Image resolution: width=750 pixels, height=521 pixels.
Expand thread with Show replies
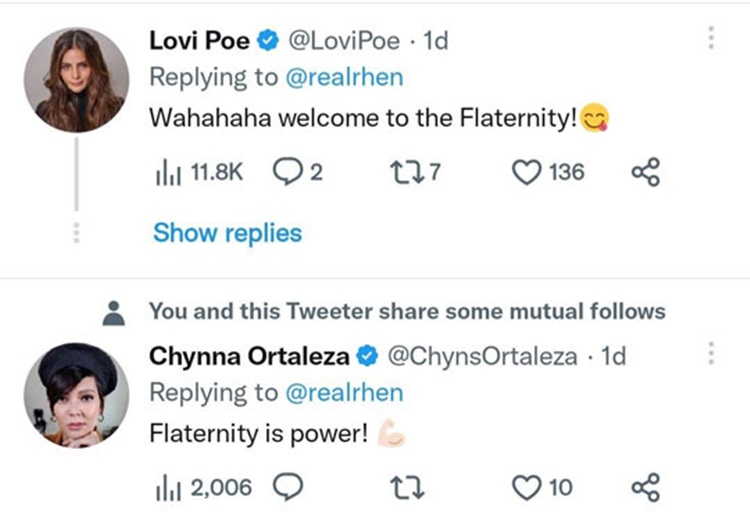[227, 233]
